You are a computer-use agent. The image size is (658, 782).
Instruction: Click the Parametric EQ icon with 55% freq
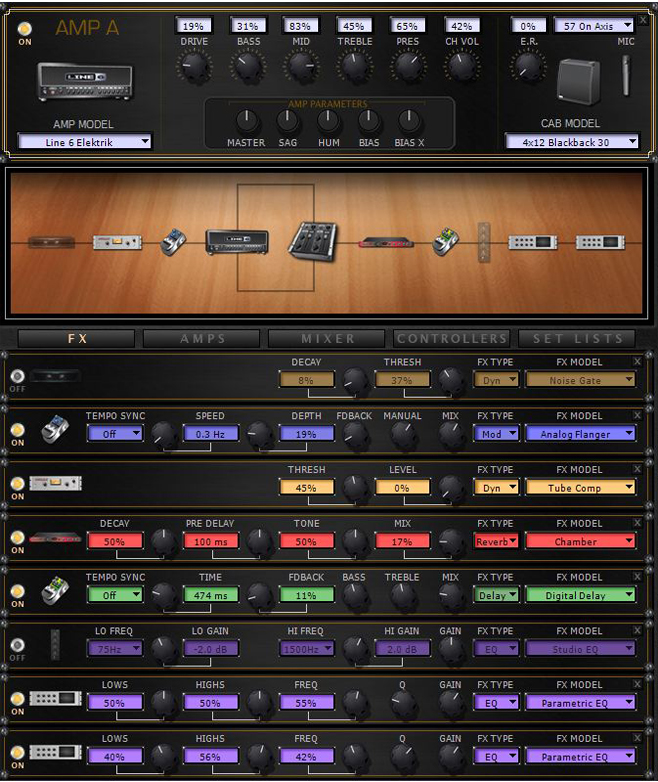[x=55, y=698]
